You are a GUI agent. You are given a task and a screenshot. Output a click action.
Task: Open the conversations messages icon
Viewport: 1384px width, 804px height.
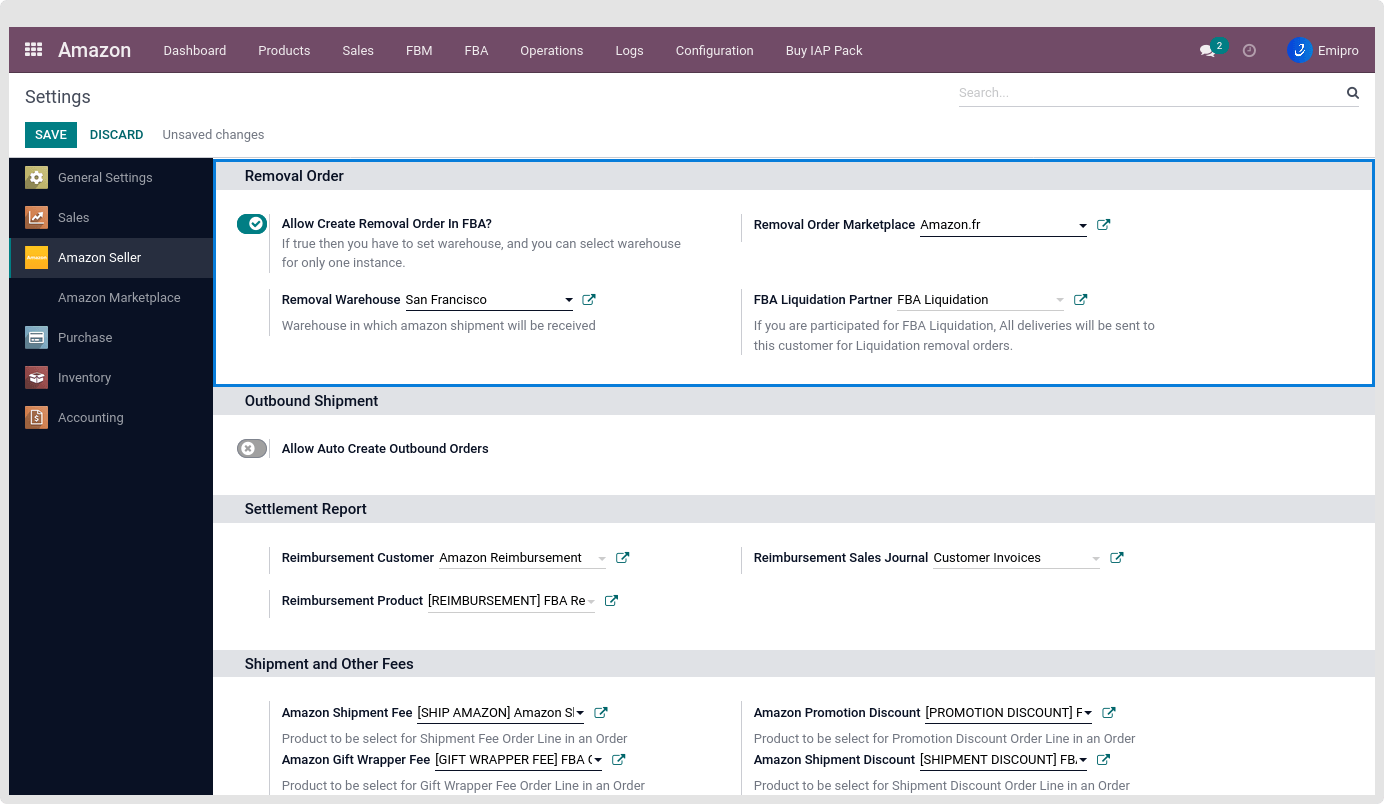[x=1207, y=50]
